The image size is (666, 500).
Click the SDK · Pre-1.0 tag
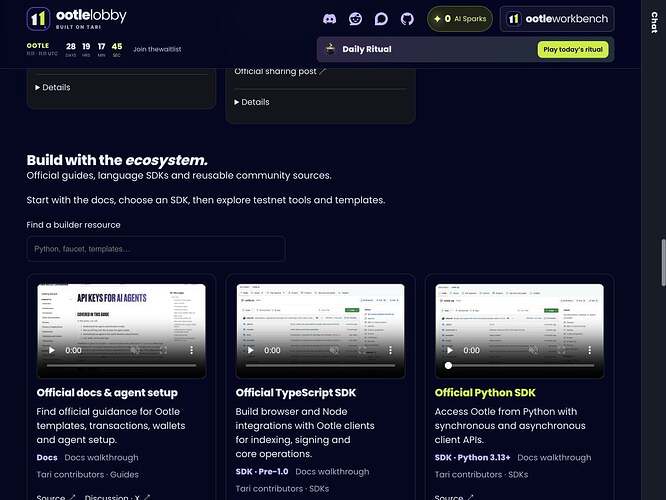(x=262, y=472)
